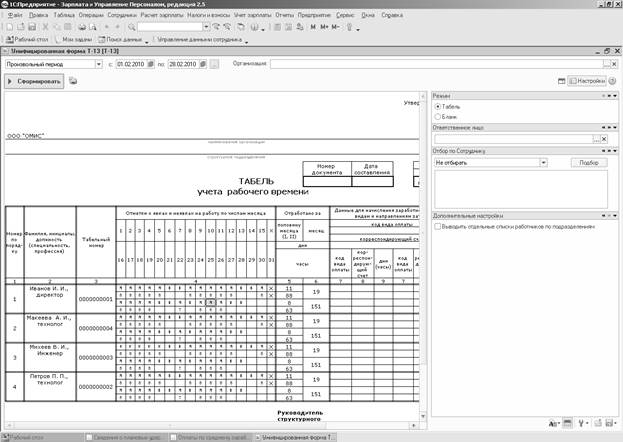Image resolution: width=623 pixels, height=442 pixels.
Task: Click the calendar icon in toolbar
Action: coord(288,27)
